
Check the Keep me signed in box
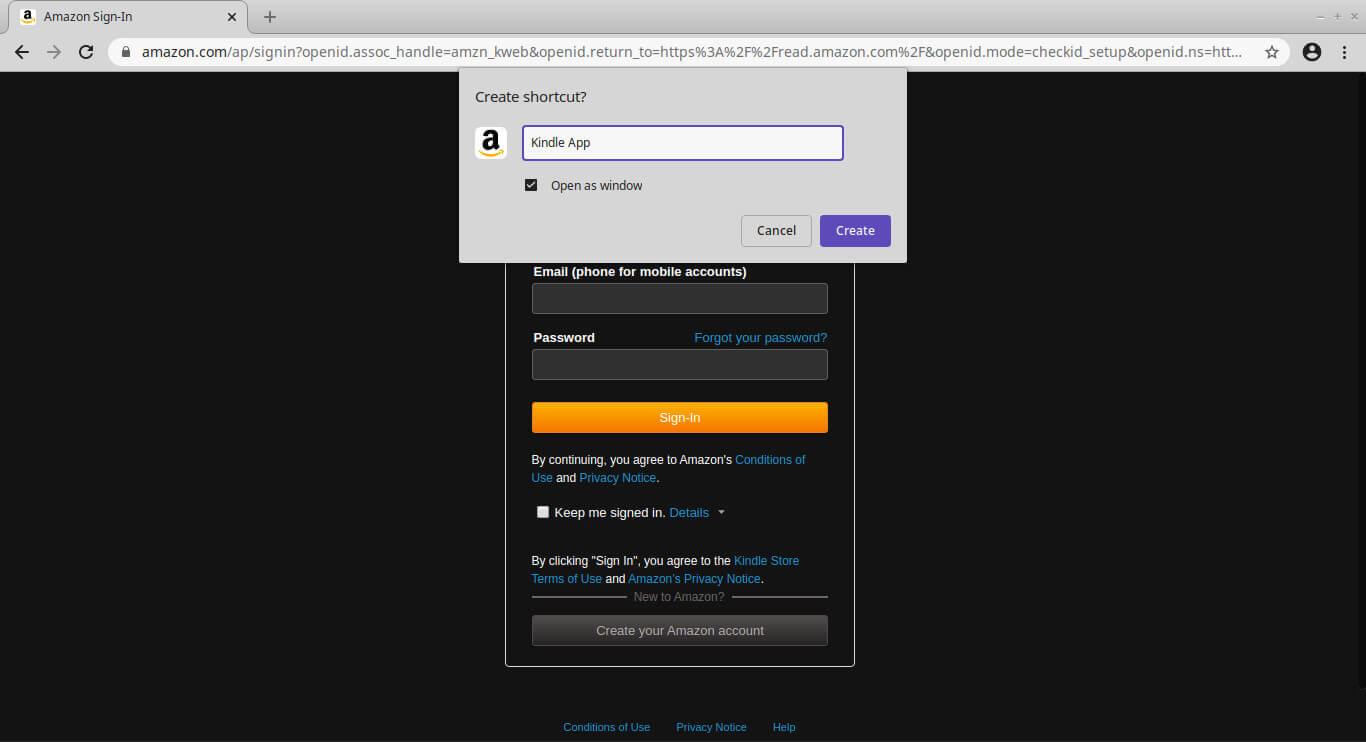pos(543,512)
